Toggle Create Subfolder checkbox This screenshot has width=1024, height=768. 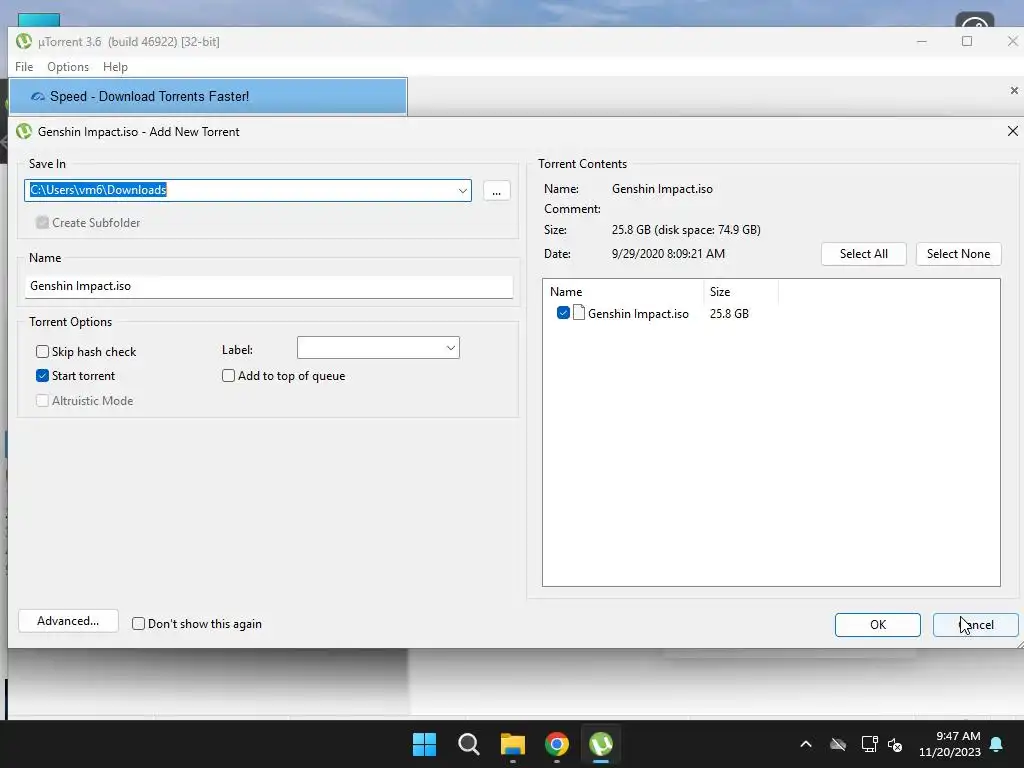tap(42, 223)
